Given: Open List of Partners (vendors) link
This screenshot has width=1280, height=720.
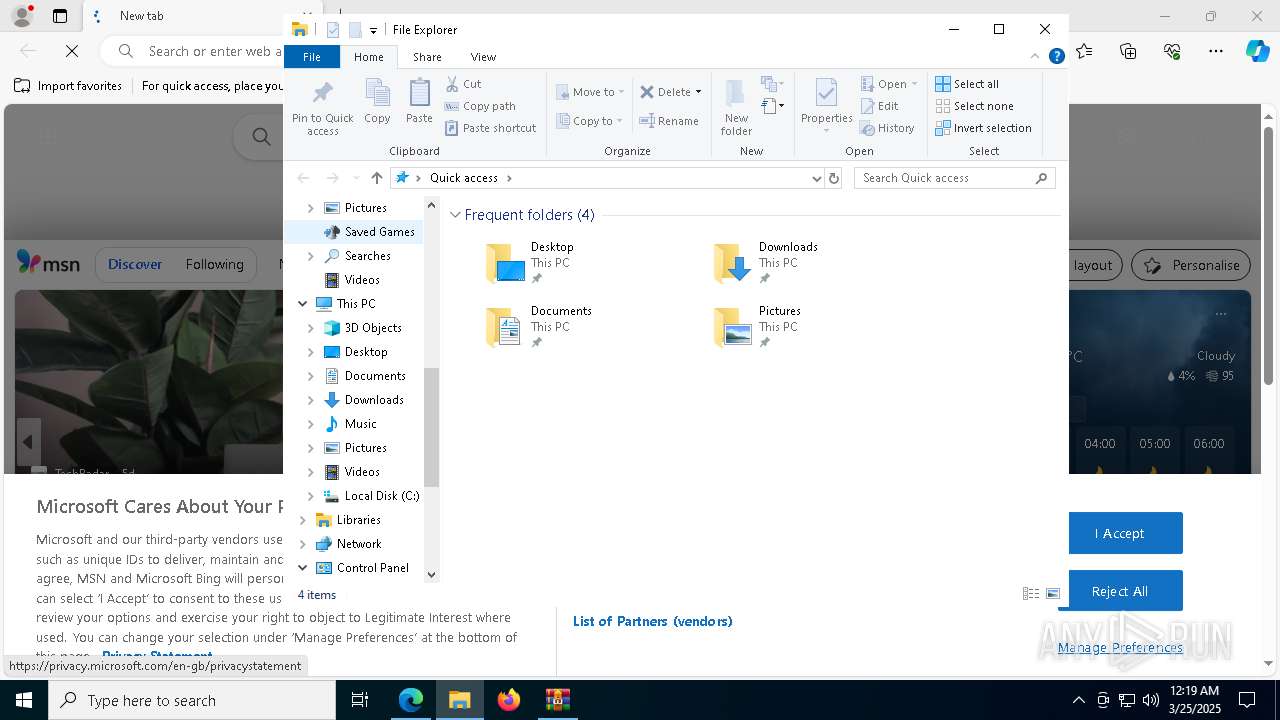Looking at the screenshot, I should coord(652,621).
